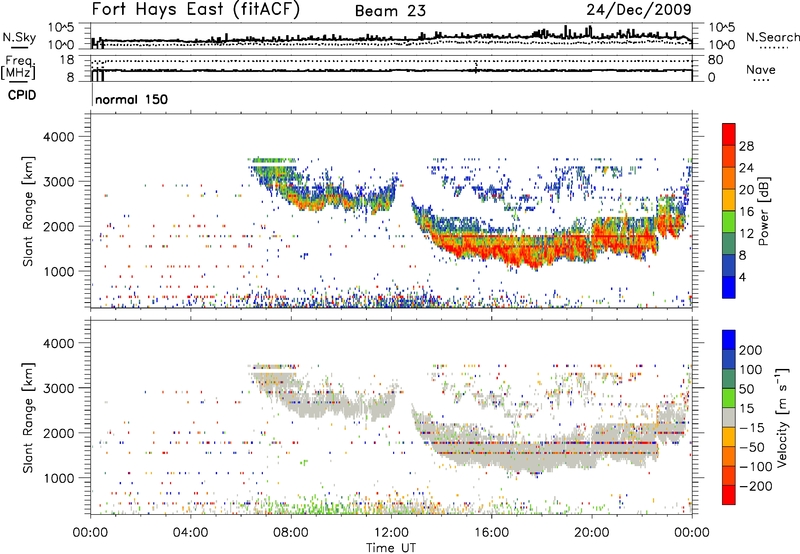Click the power color bar value '4'
Image resolution: width=800 pixels, height=554 pixels.
click(742, 277)
